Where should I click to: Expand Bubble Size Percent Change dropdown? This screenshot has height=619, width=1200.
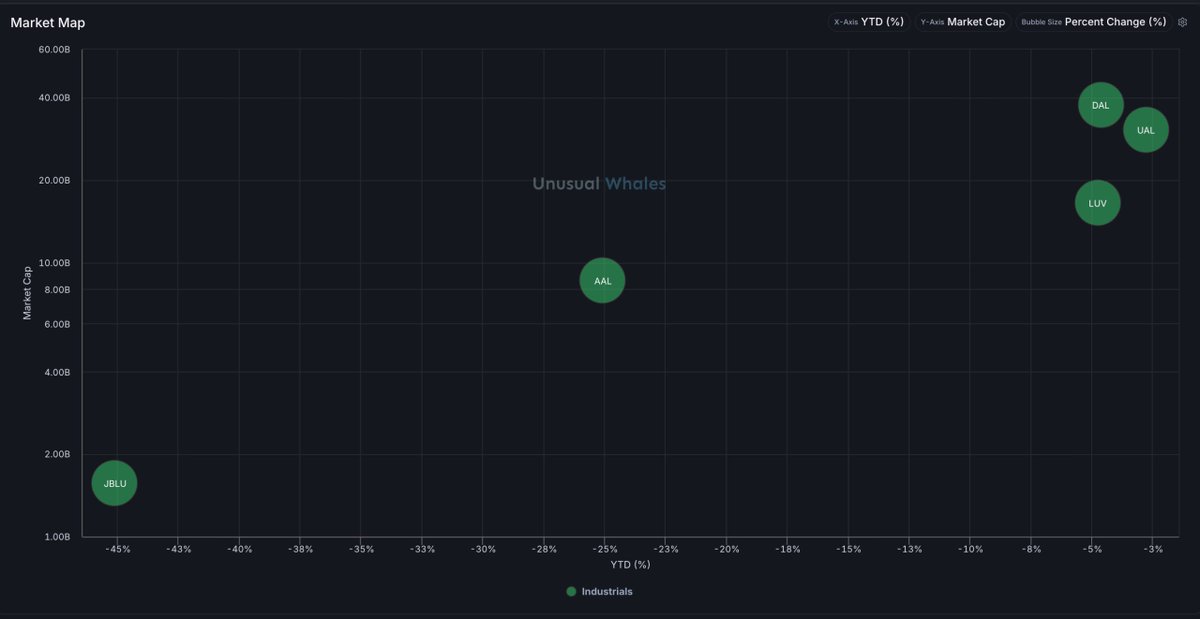tap(1093, 22)
